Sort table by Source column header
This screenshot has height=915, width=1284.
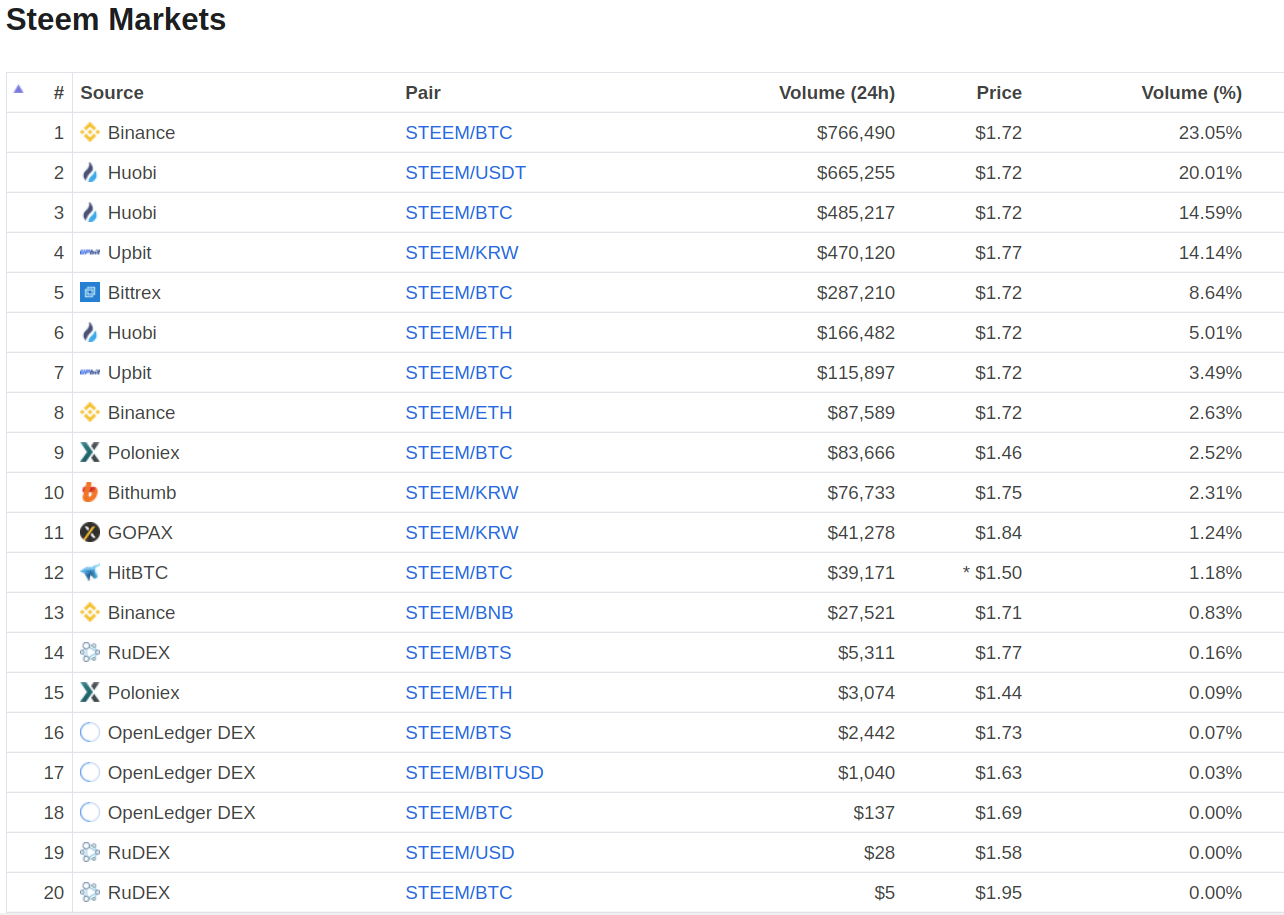(x=112, y=93)
